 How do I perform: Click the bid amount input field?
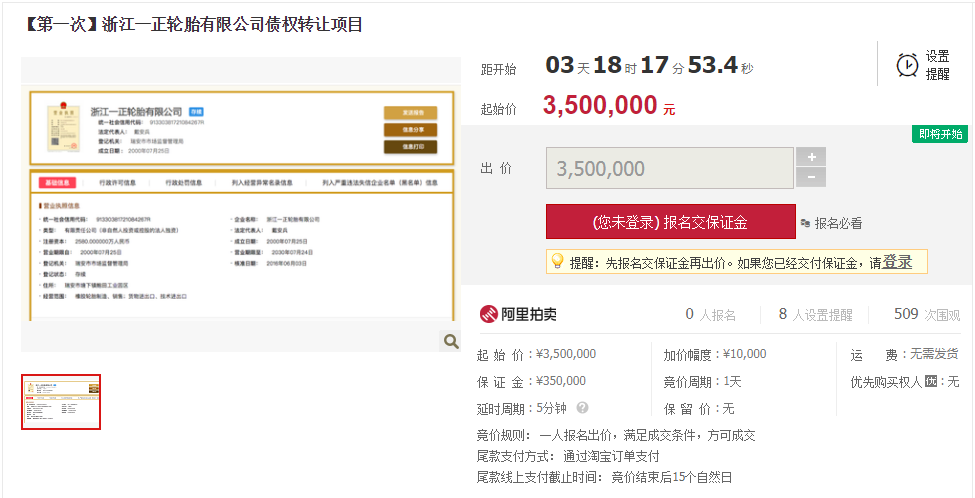[x=670, y=168]
